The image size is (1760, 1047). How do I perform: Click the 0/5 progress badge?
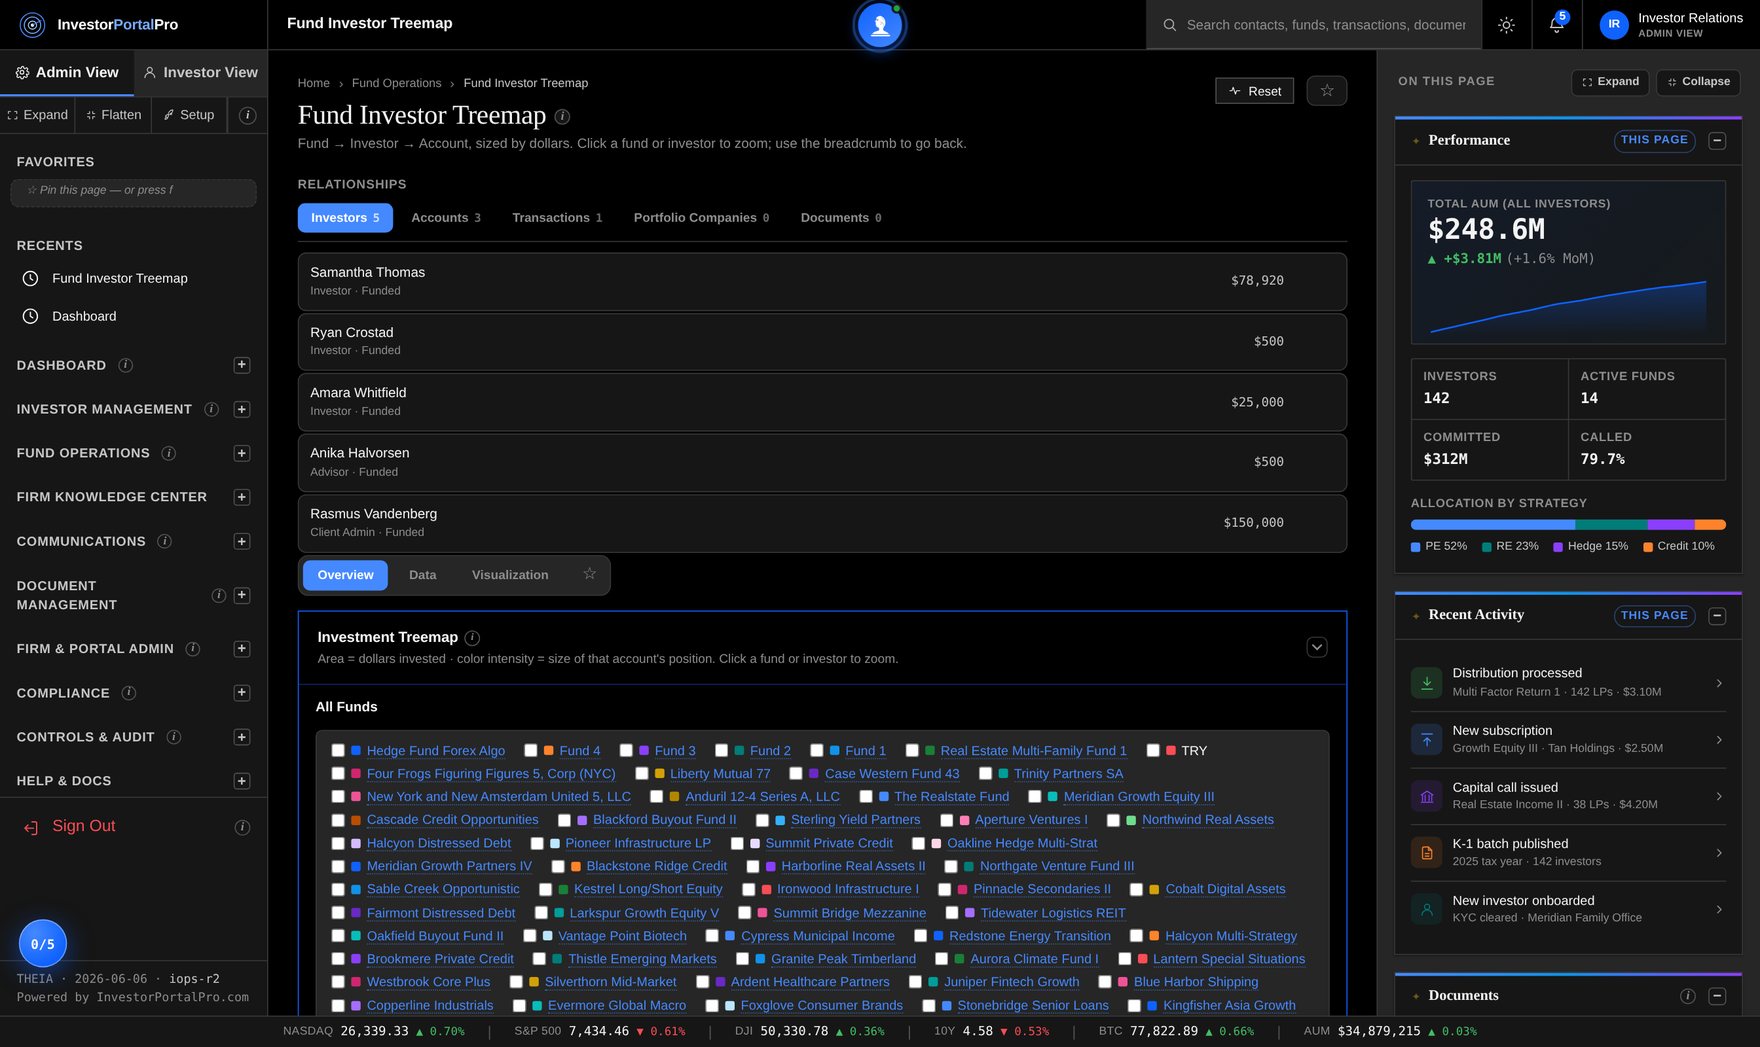tap(43, 944)
